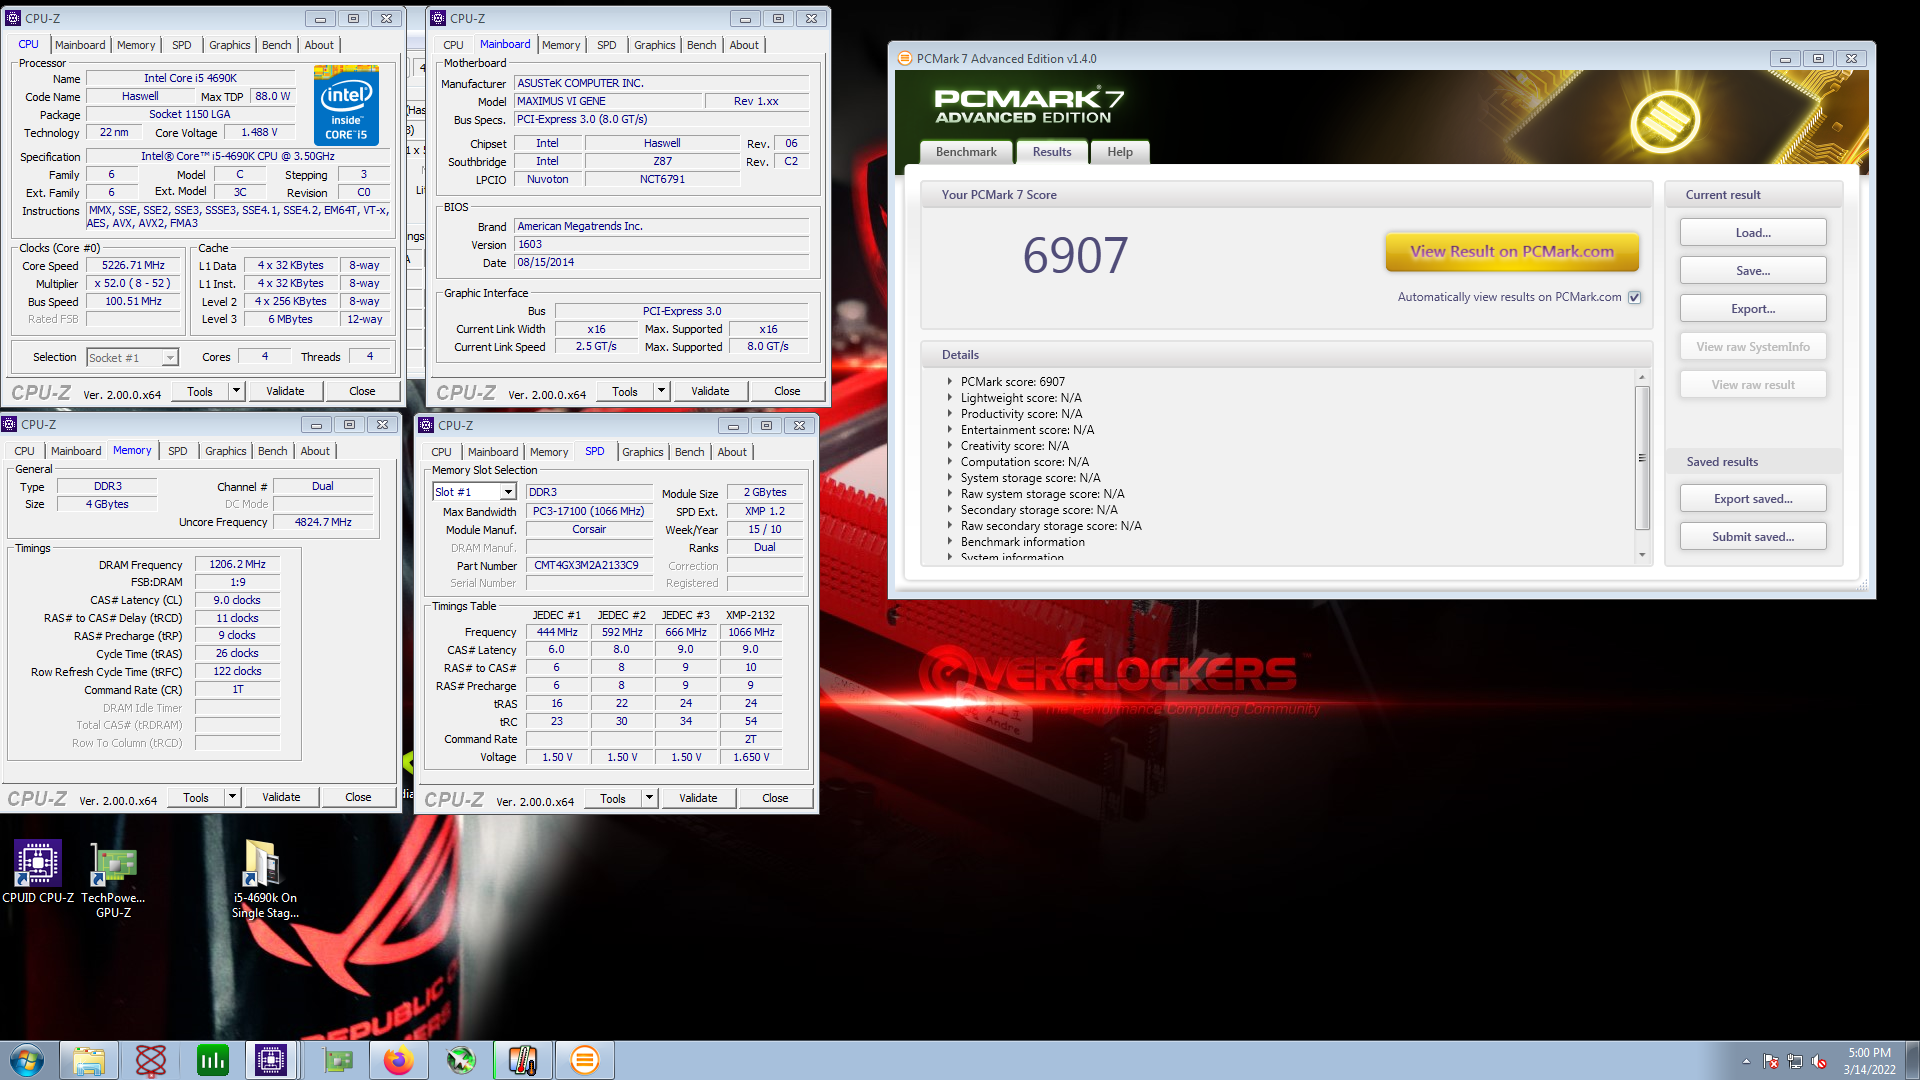This screenshot has height=1080, width=1920.
Task: Expand the Lightweight score detail row
Action: 950,397
